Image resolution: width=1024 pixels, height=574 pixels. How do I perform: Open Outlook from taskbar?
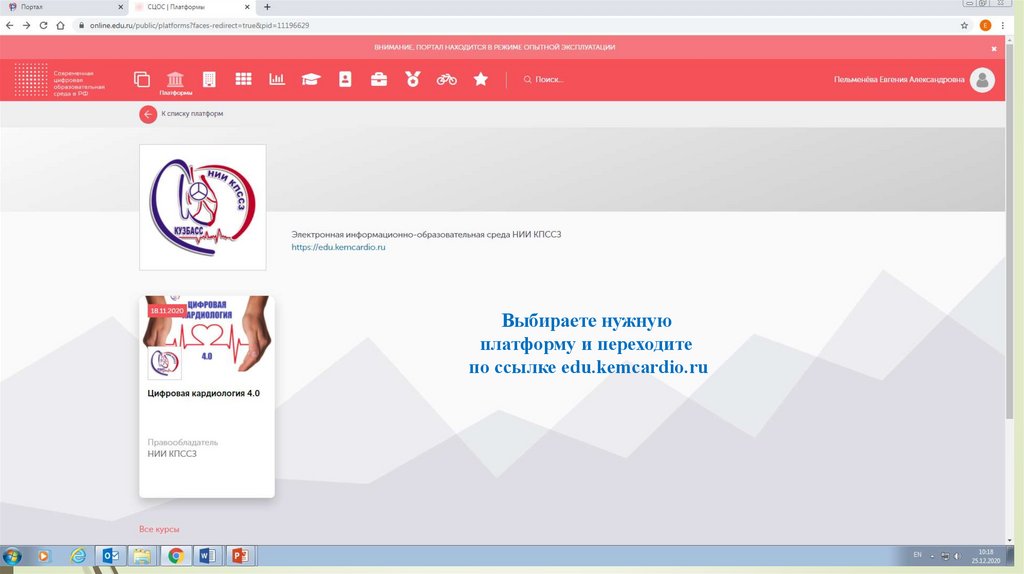111,556
